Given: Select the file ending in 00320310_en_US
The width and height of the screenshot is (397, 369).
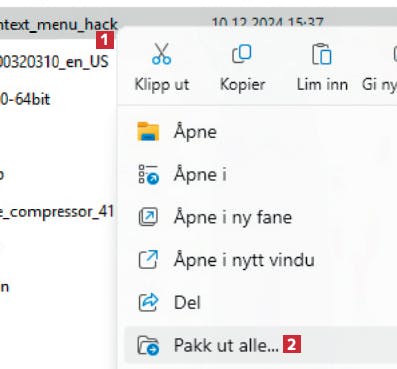Looking at the screenshot, I should pos(54,62).
